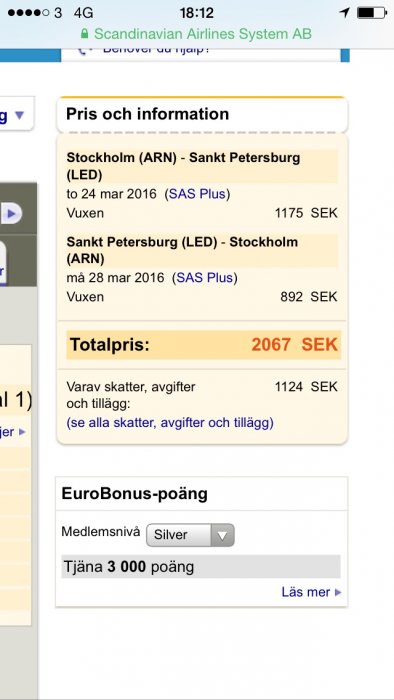Click the Silver dropdown arrow button

[222, 535]
